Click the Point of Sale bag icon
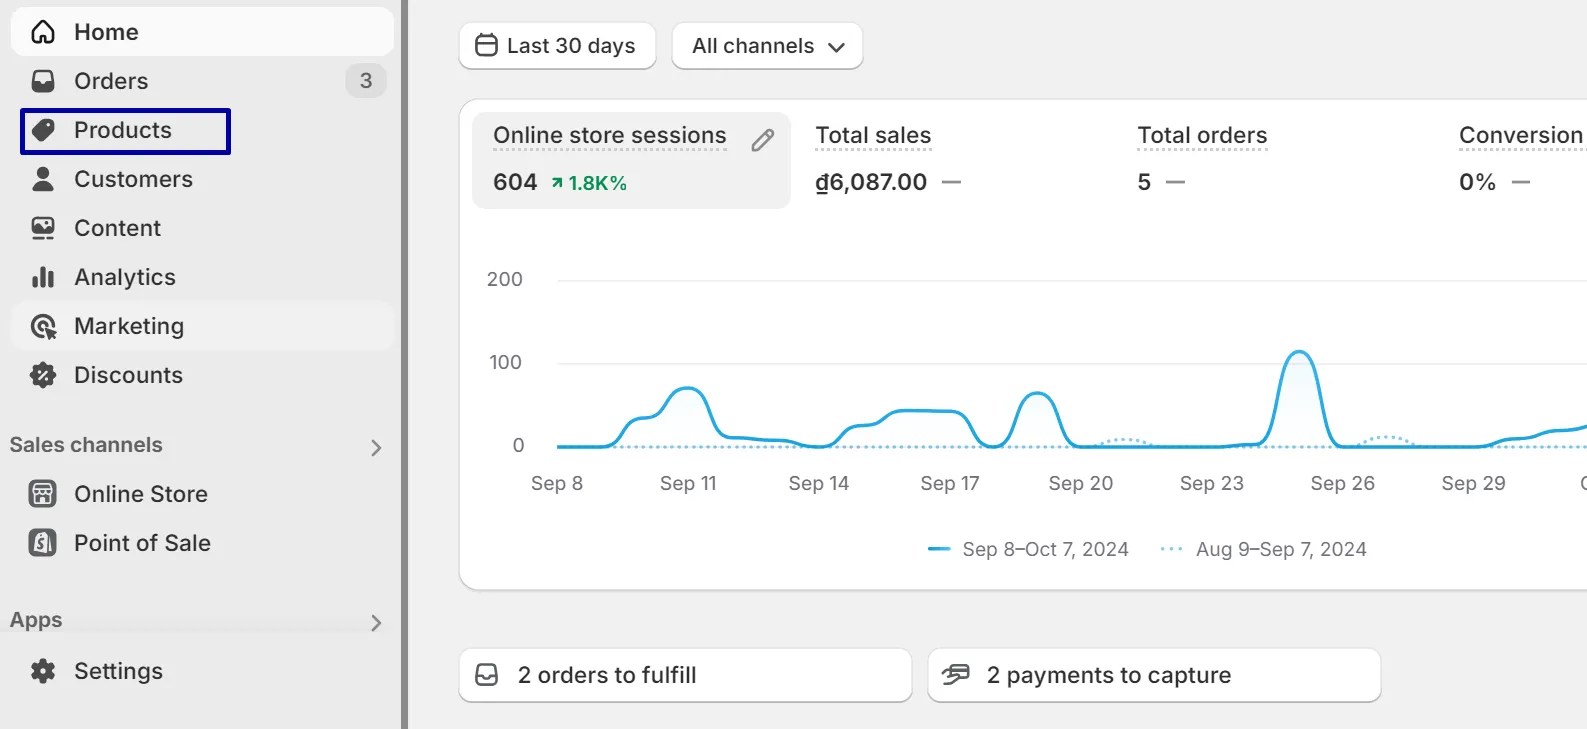This screenshot has width=1587, height=729. 43,543
